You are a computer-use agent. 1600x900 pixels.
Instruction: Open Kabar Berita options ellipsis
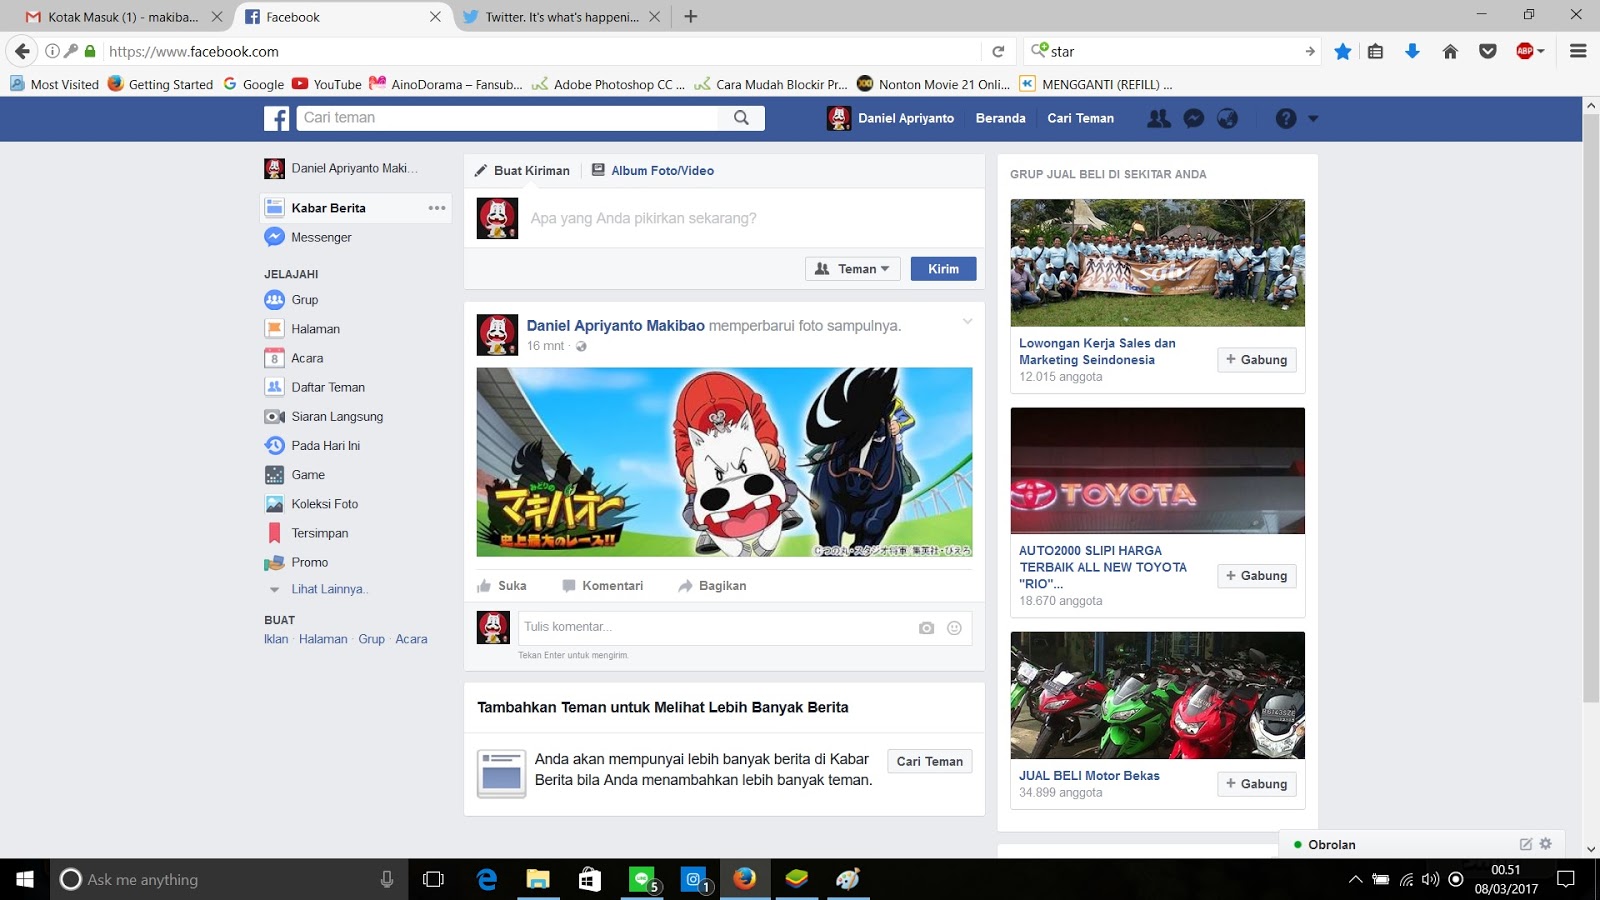coord(437,208)
